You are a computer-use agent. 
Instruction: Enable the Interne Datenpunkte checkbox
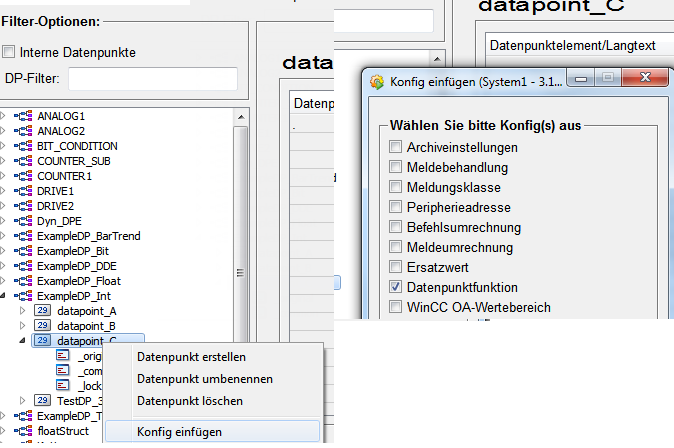[9, 52]
